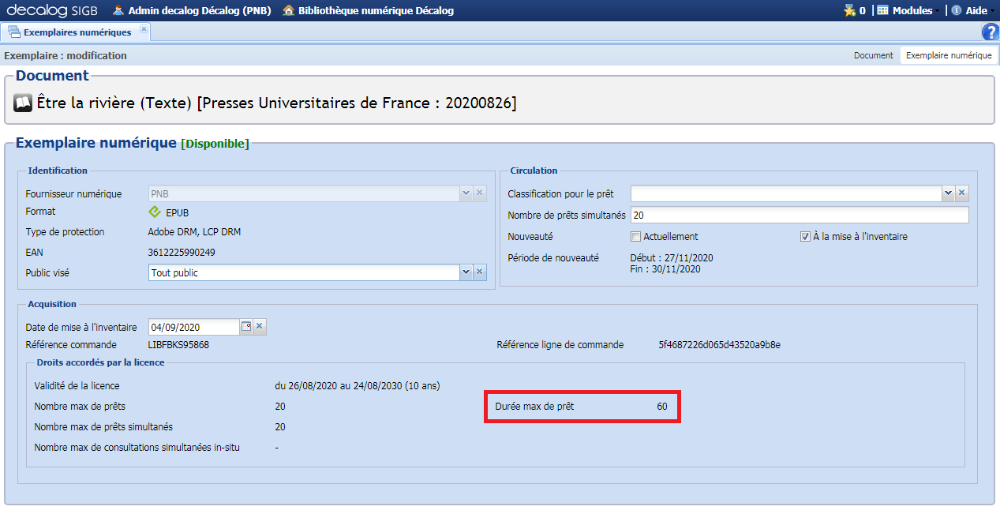Clear the Public visé selection
The height and width of the screenshot is (514, 1000).
(479, 272)
